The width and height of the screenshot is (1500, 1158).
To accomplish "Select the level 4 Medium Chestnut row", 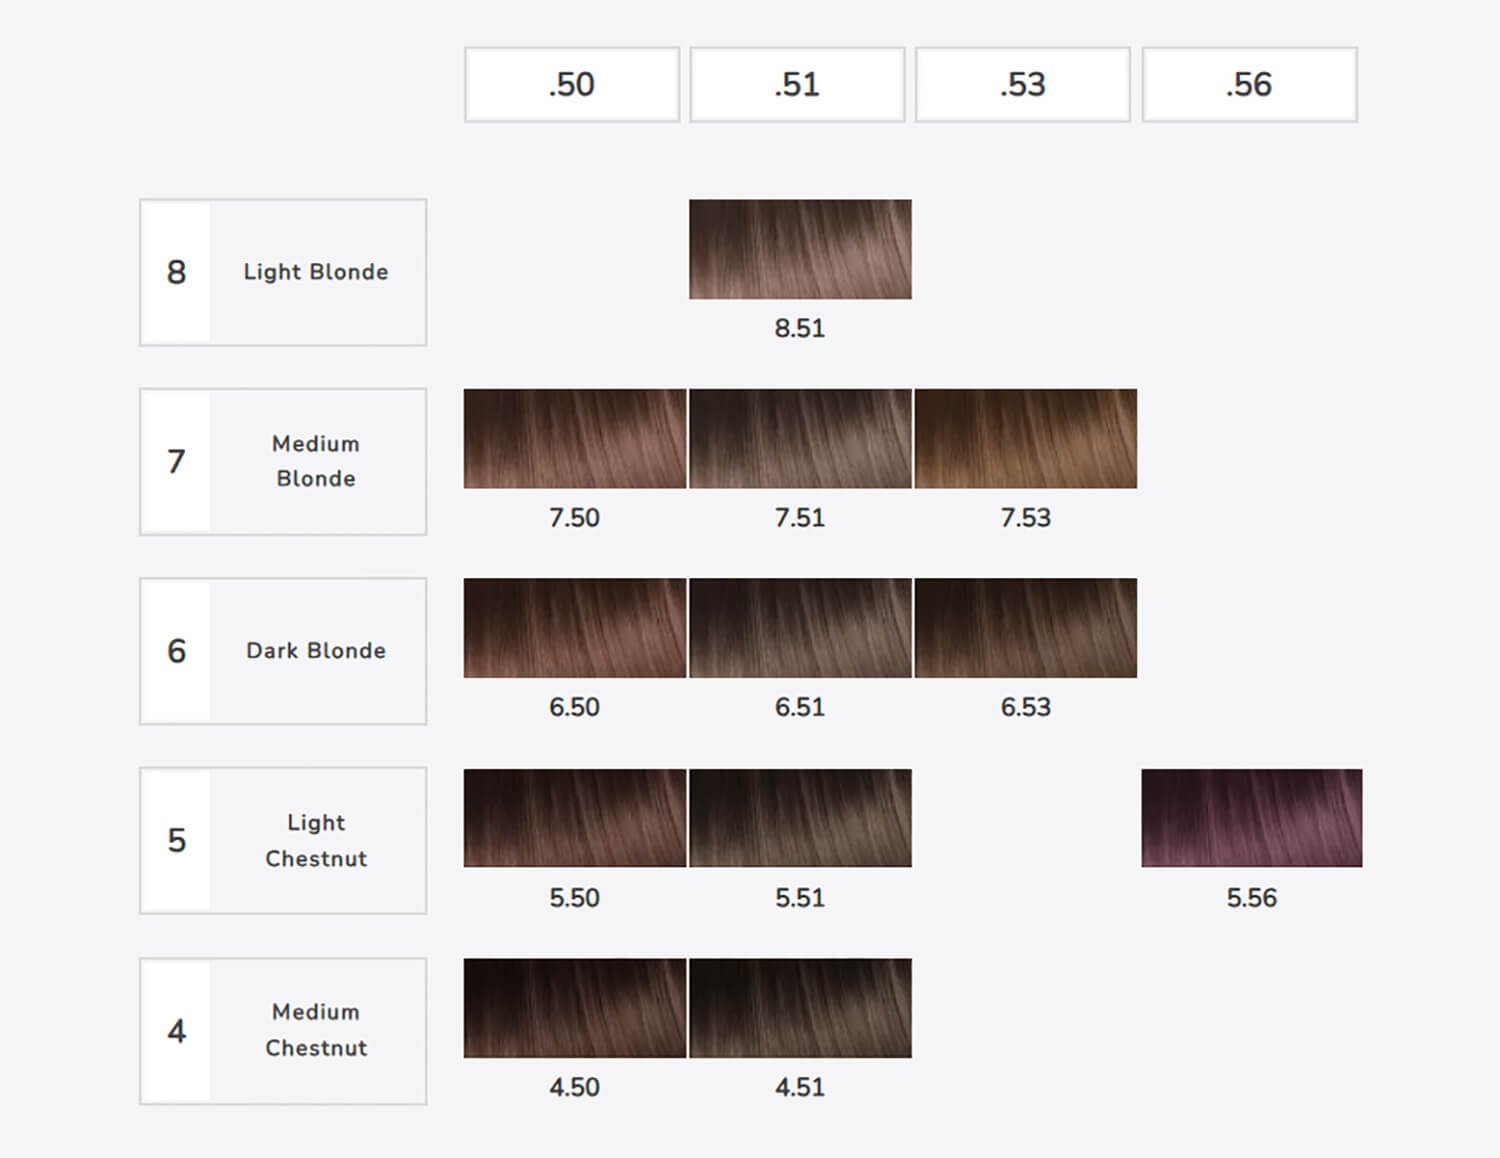I will point(283,1031).
